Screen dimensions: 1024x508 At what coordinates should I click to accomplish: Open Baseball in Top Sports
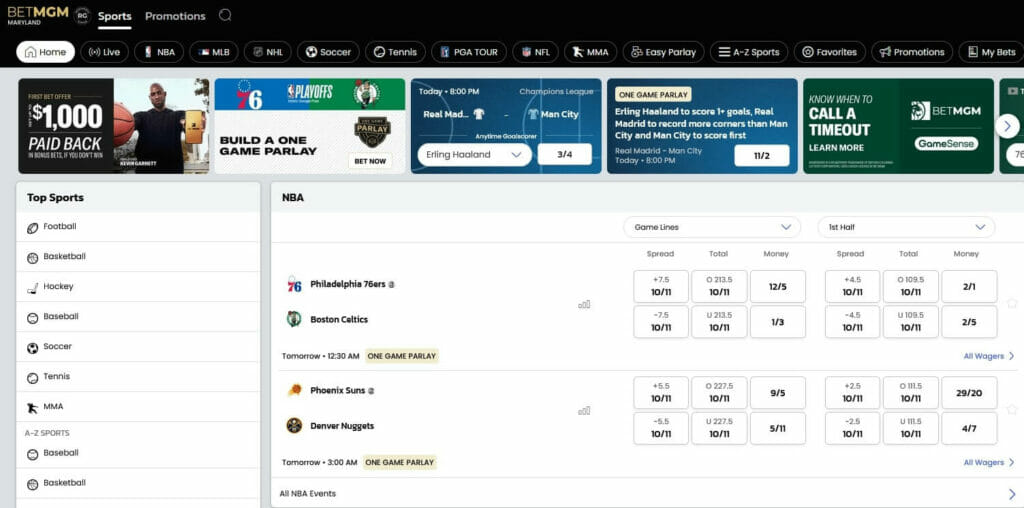click(138, 317)
